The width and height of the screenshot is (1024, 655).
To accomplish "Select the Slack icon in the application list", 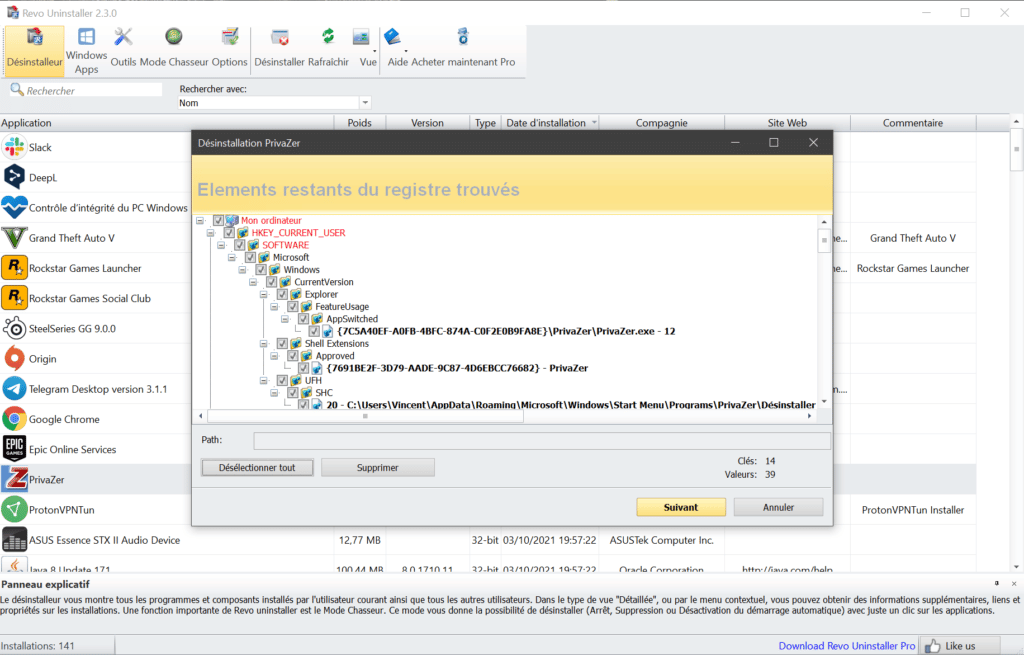I will (x=14, y=147).
